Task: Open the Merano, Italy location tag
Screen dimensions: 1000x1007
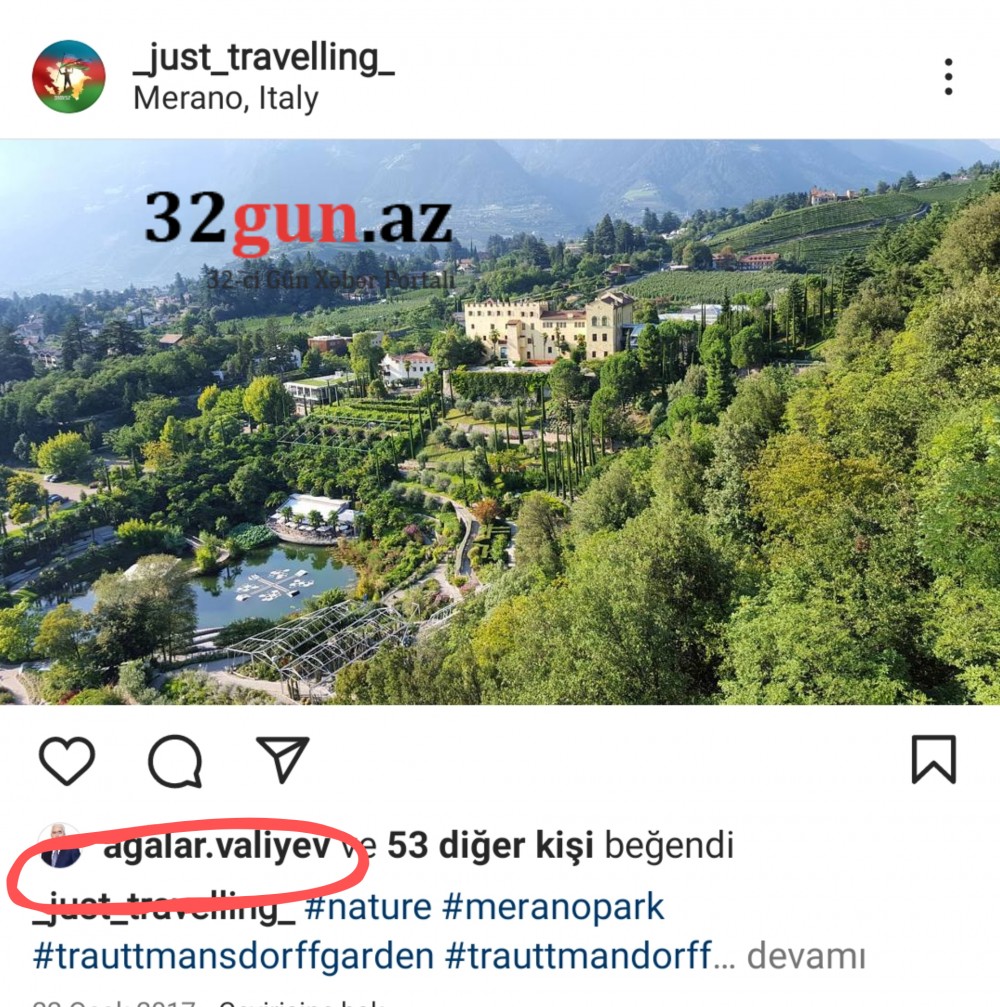Action: coord(225,99)
